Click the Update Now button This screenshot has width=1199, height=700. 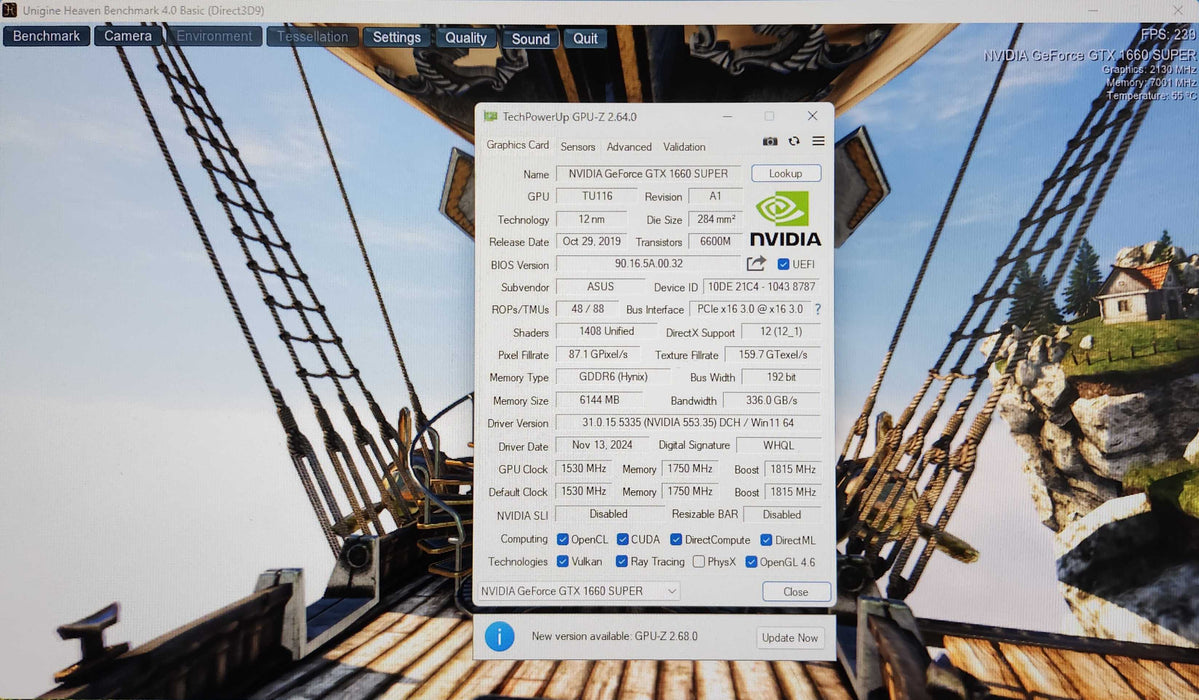[790, 638]
